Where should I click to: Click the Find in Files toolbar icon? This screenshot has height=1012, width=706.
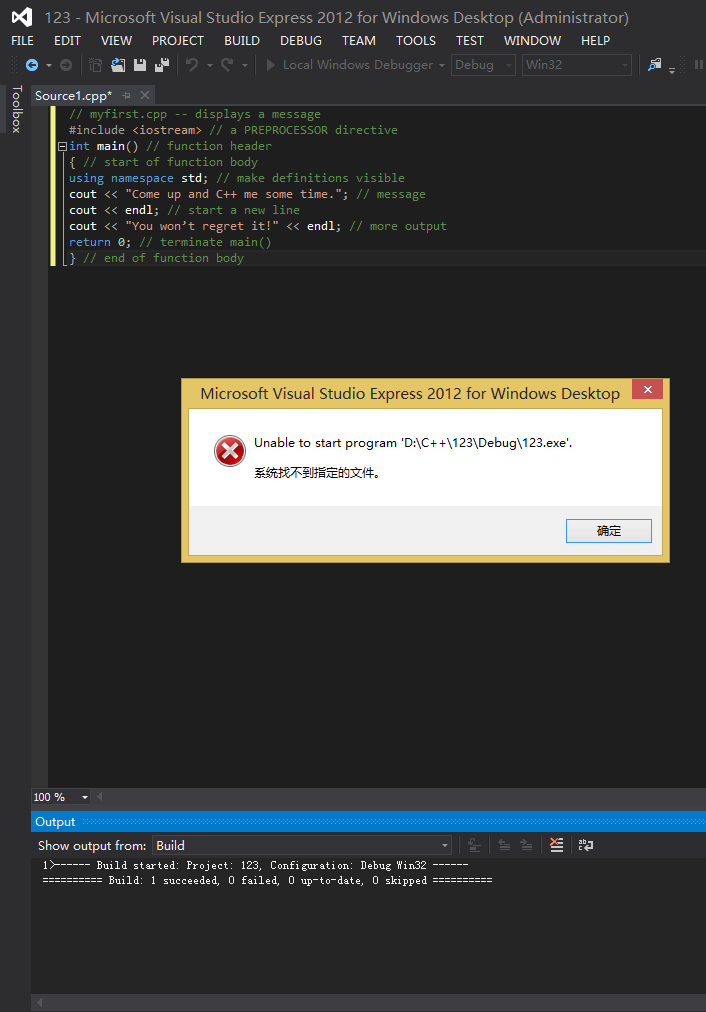[x=655, y=65]
